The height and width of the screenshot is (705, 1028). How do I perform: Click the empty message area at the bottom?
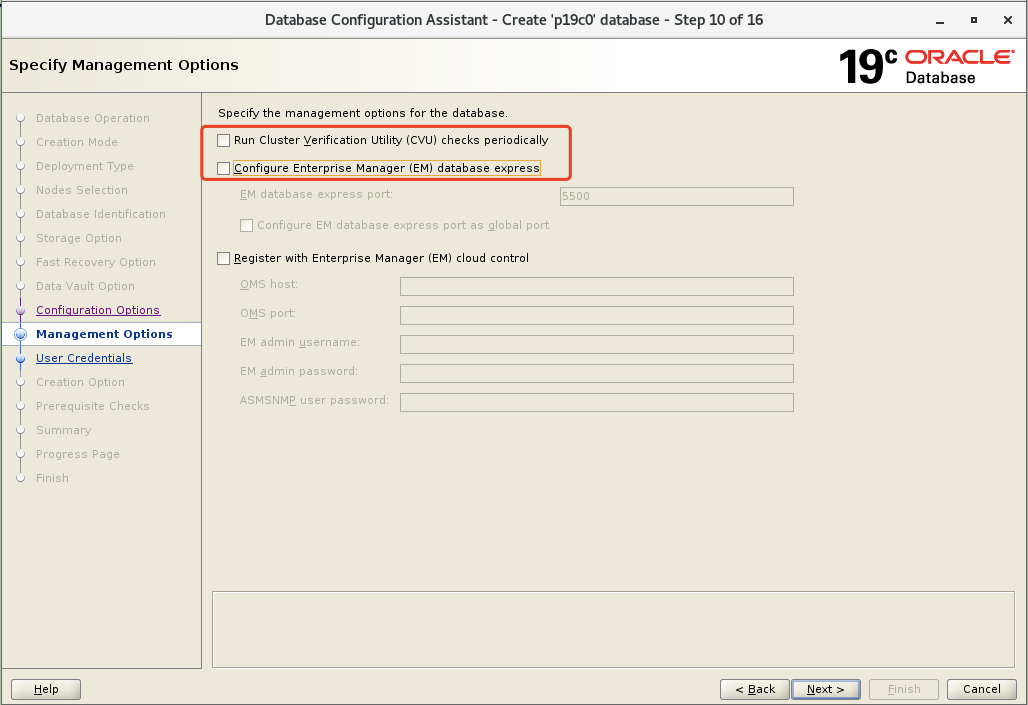(x=613, y=630)
